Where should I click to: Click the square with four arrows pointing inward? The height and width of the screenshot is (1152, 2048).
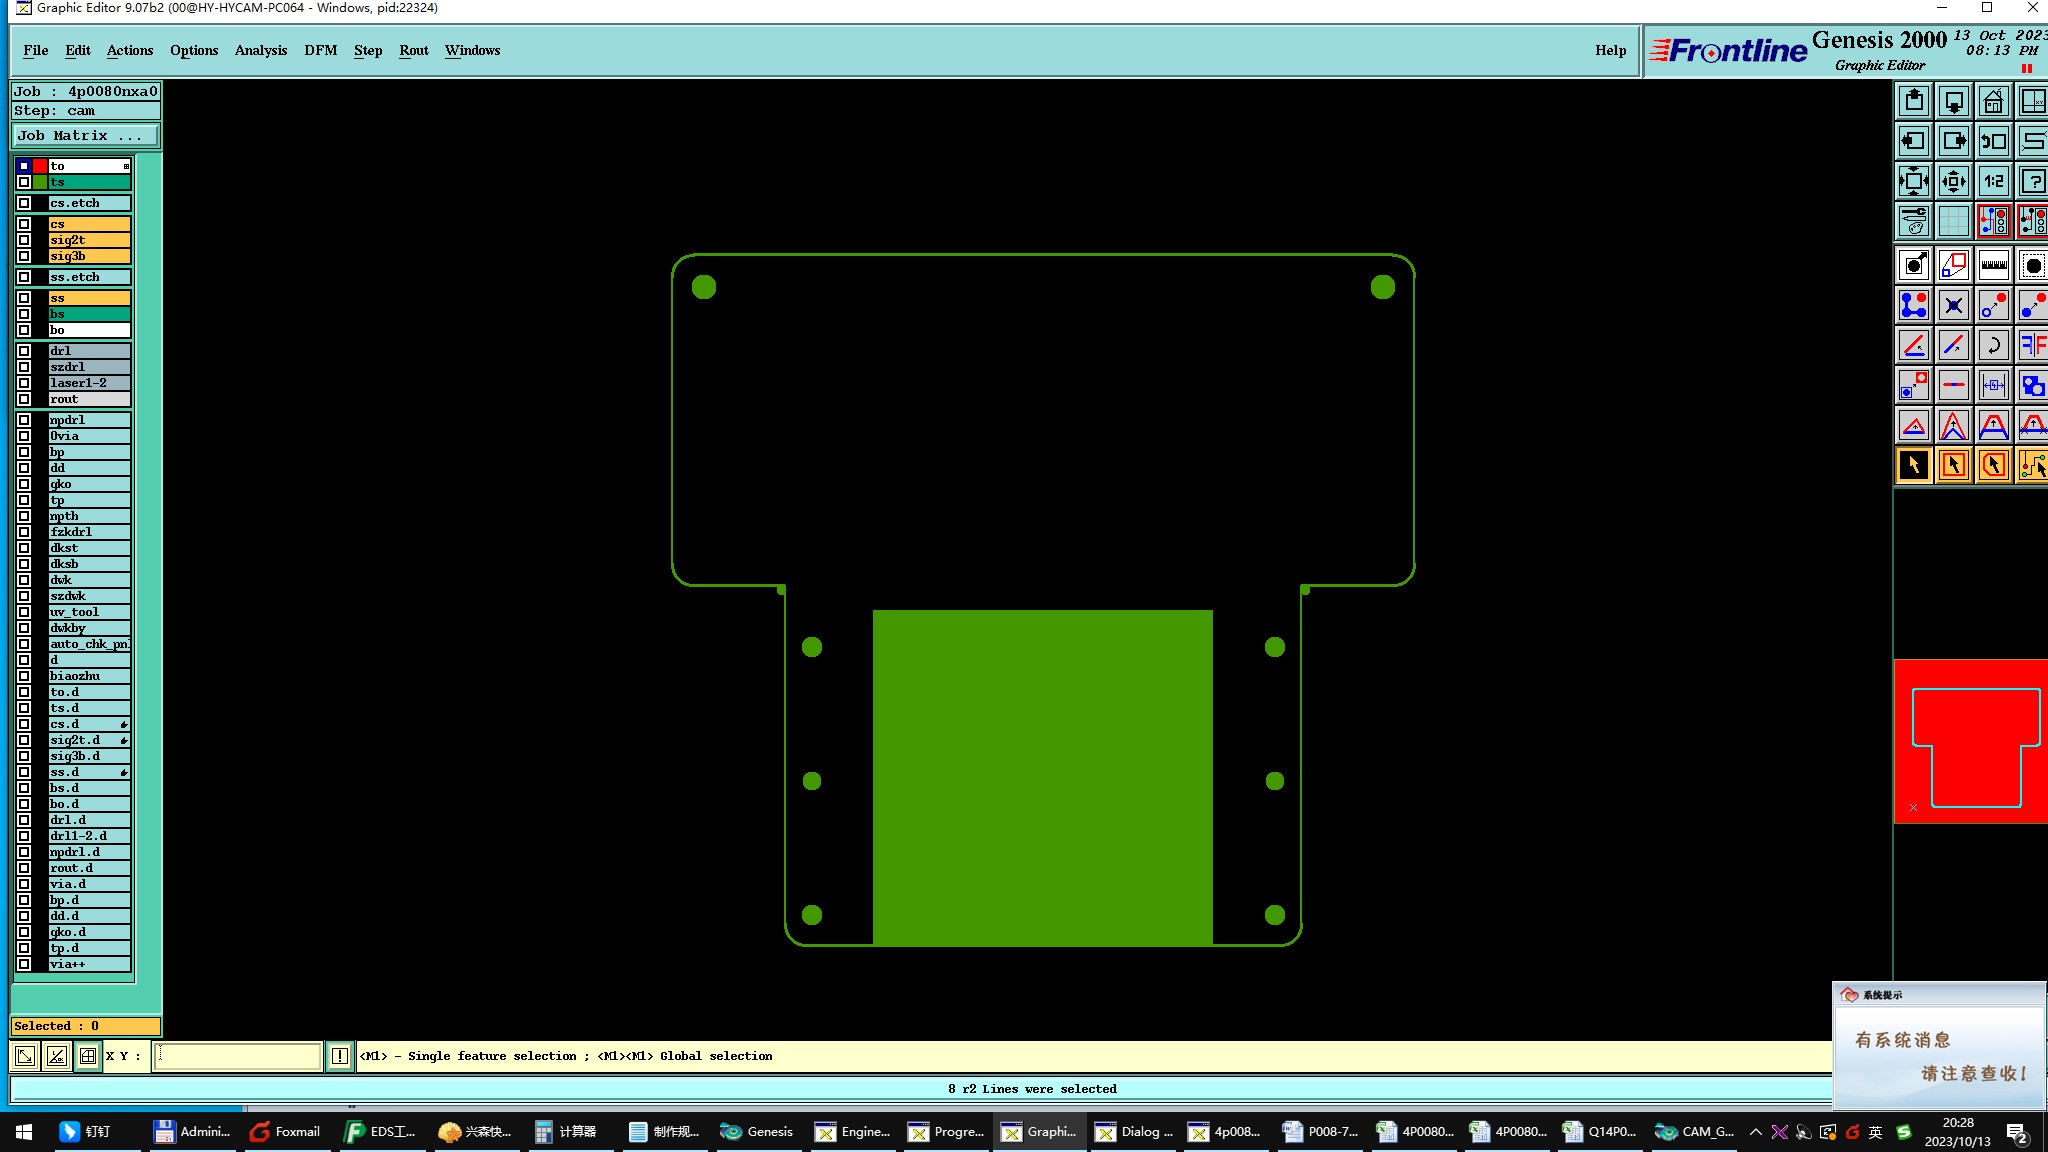(1914, 181)
